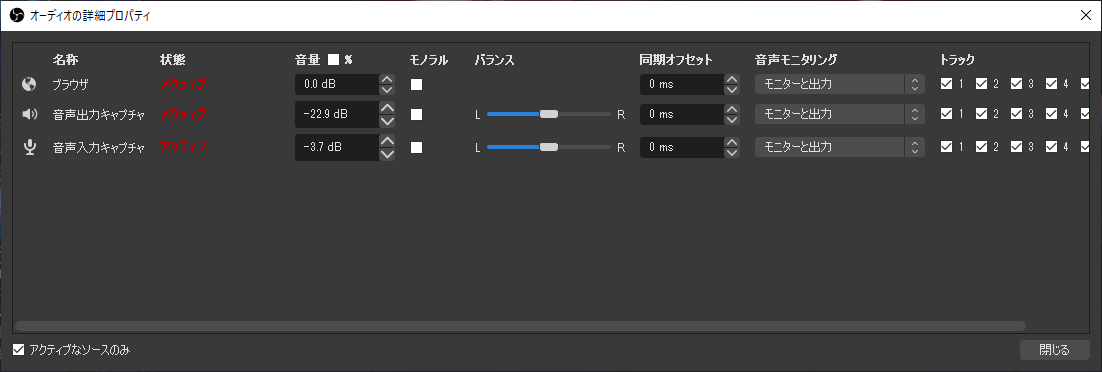Open 音声モニタリング dropdown for 音声出力キャプチャ
This screenshot has width=1102, height=372.
pyautogui.click(x=839, y=114)
